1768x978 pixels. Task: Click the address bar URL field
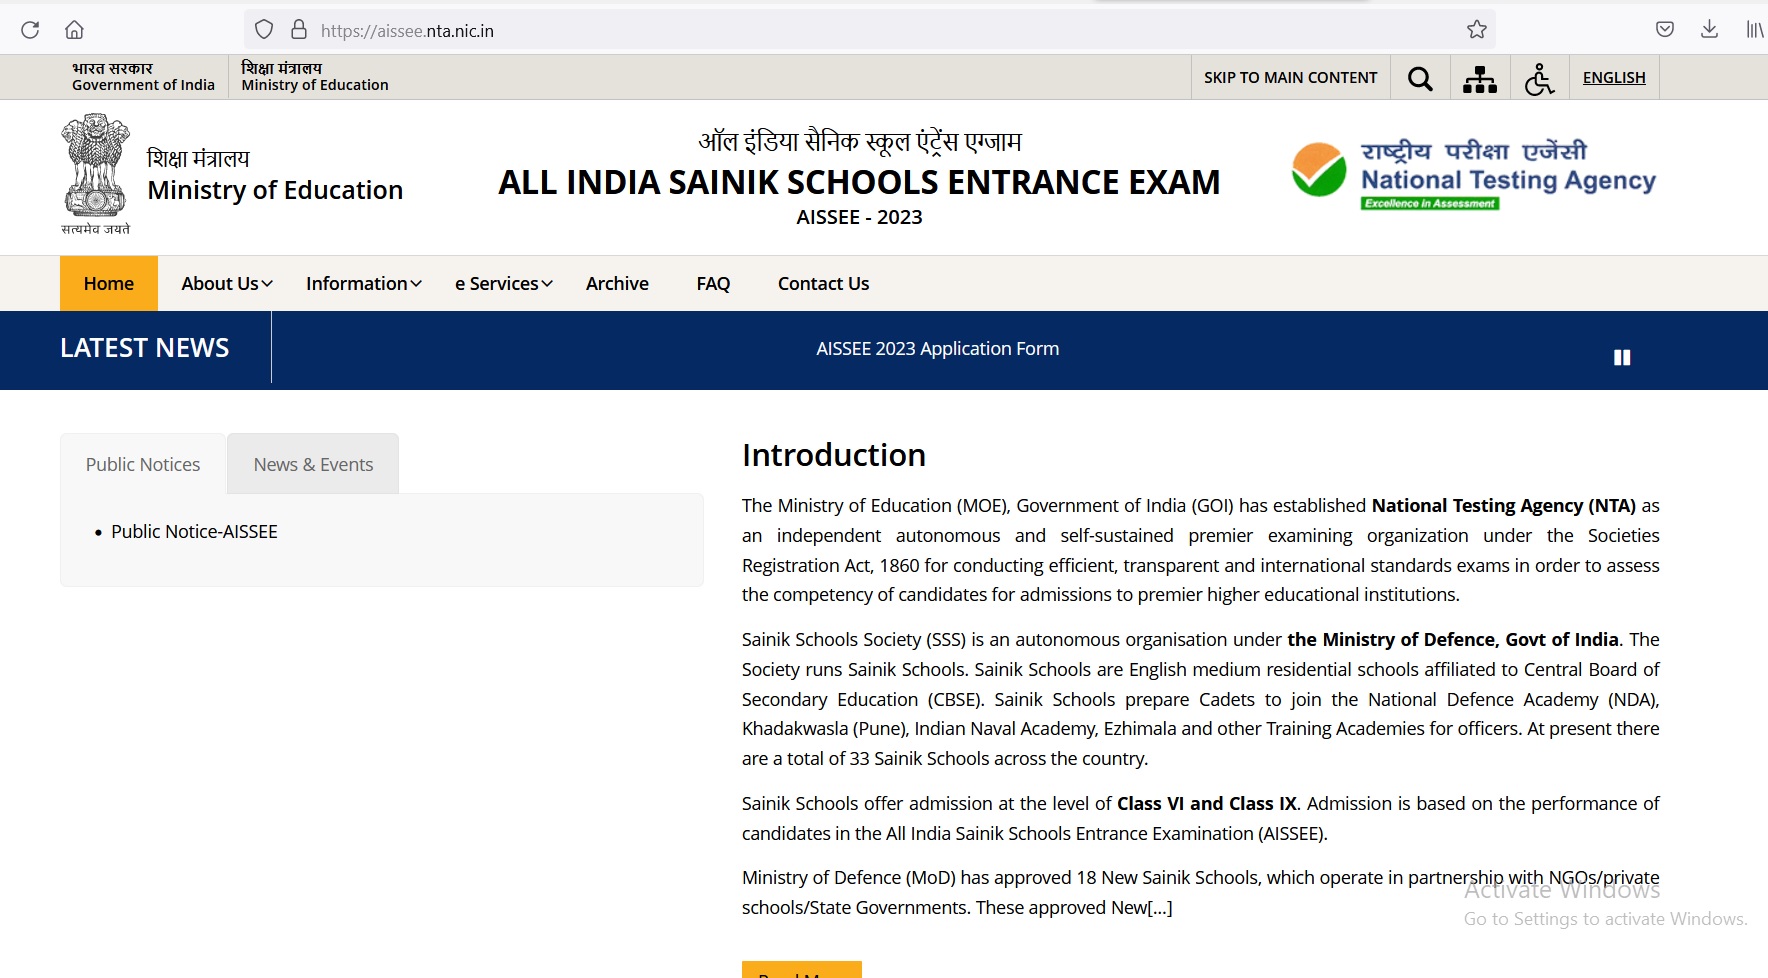point(870,30)
